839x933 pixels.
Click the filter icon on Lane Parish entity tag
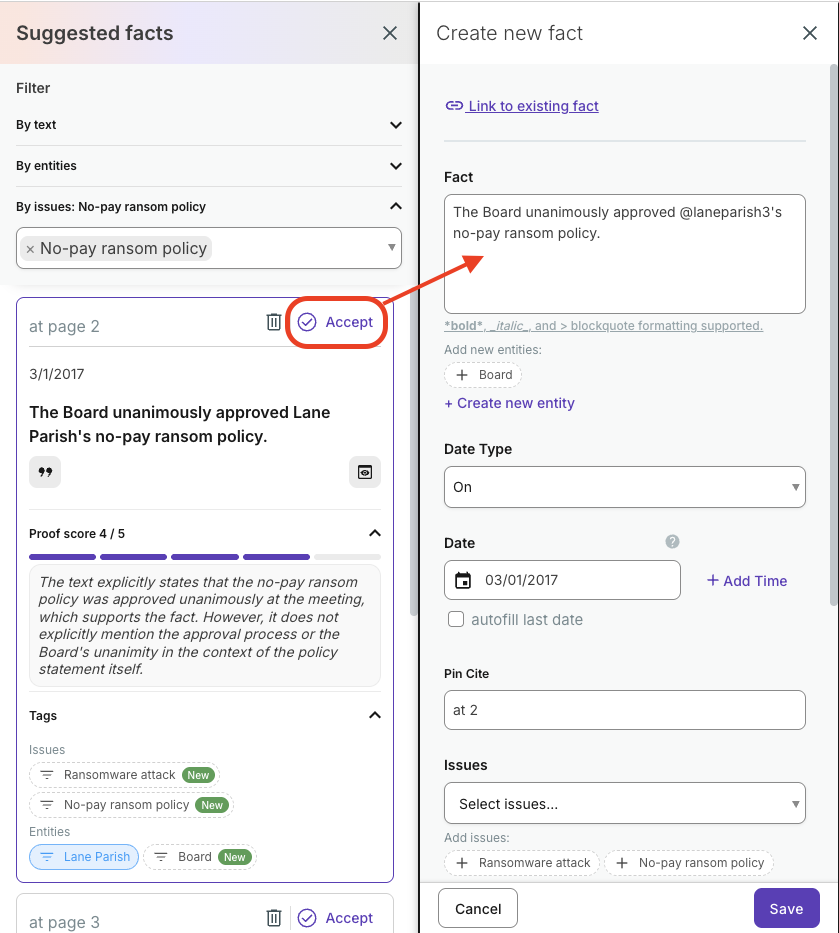[x=45, y=856]
